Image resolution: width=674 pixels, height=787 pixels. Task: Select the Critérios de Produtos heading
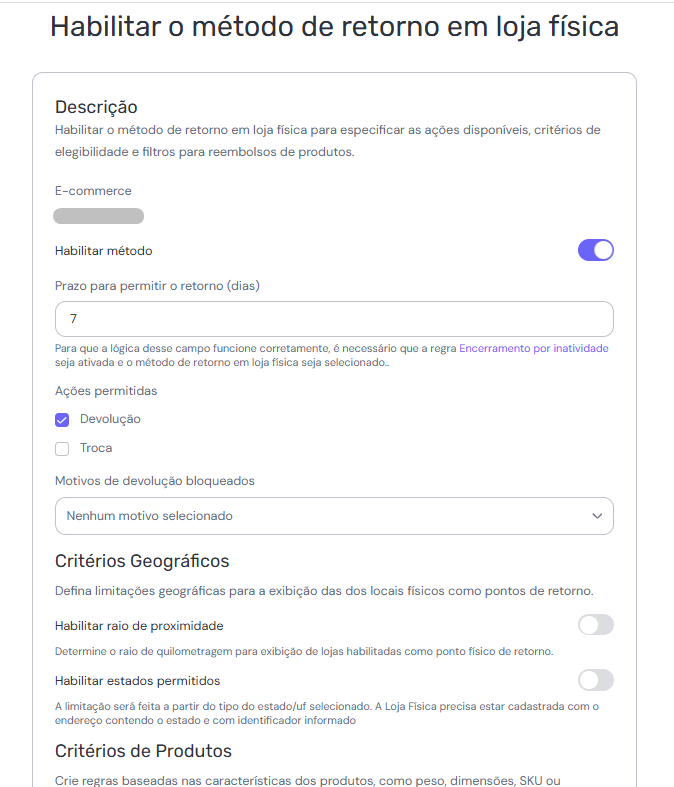tap(143, 750)
